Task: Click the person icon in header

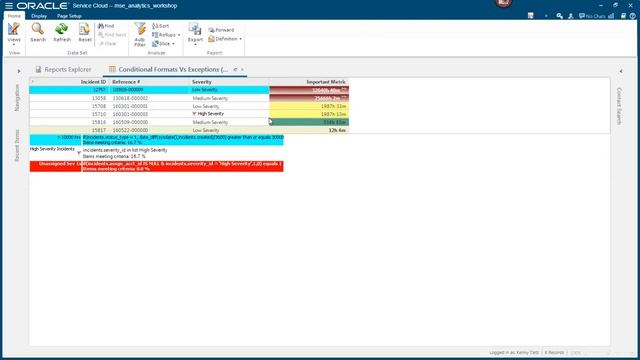Action: click(x=570, y=16)
